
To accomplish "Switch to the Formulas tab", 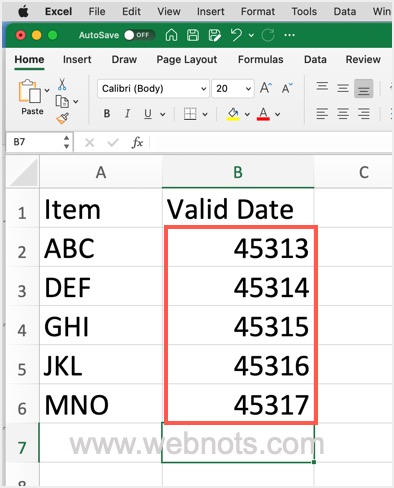I will coord(260,59).
